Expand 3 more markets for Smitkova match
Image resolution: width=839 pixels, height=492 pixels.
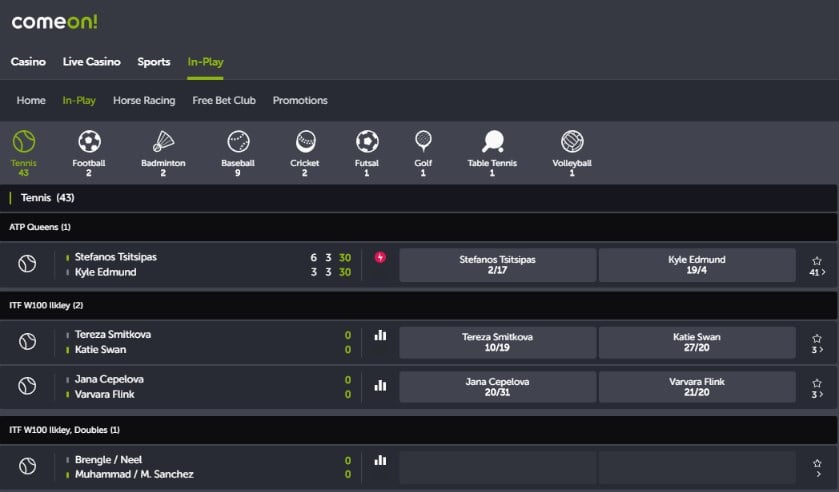[x=817, y=350]
